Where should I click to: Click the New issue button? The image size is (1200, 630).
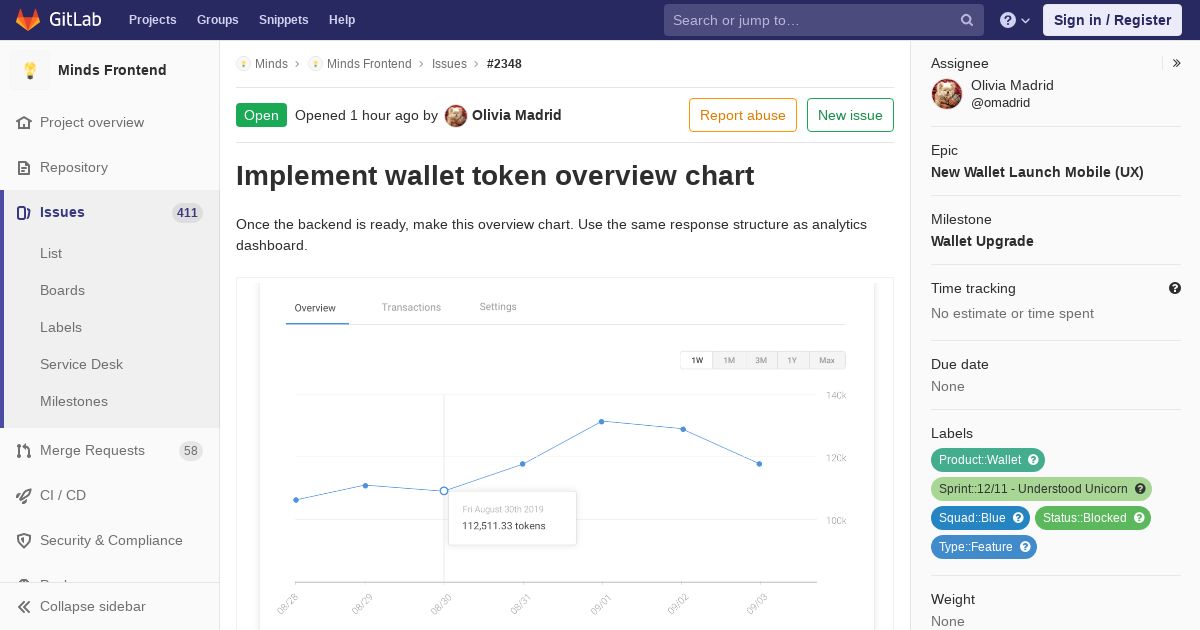(x=850, y=115)
